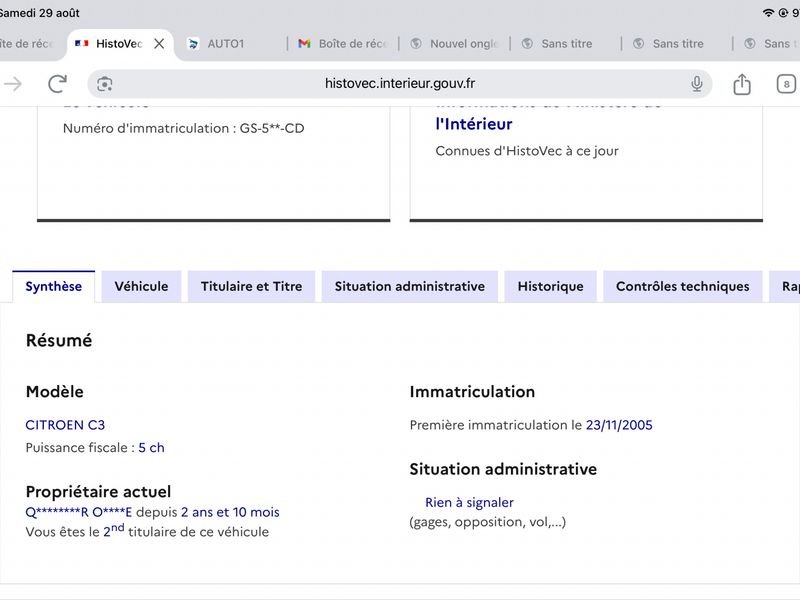Viewport: 800px width, 600px height.
Task: Reload the page with refresh icon
Action: 57,84
